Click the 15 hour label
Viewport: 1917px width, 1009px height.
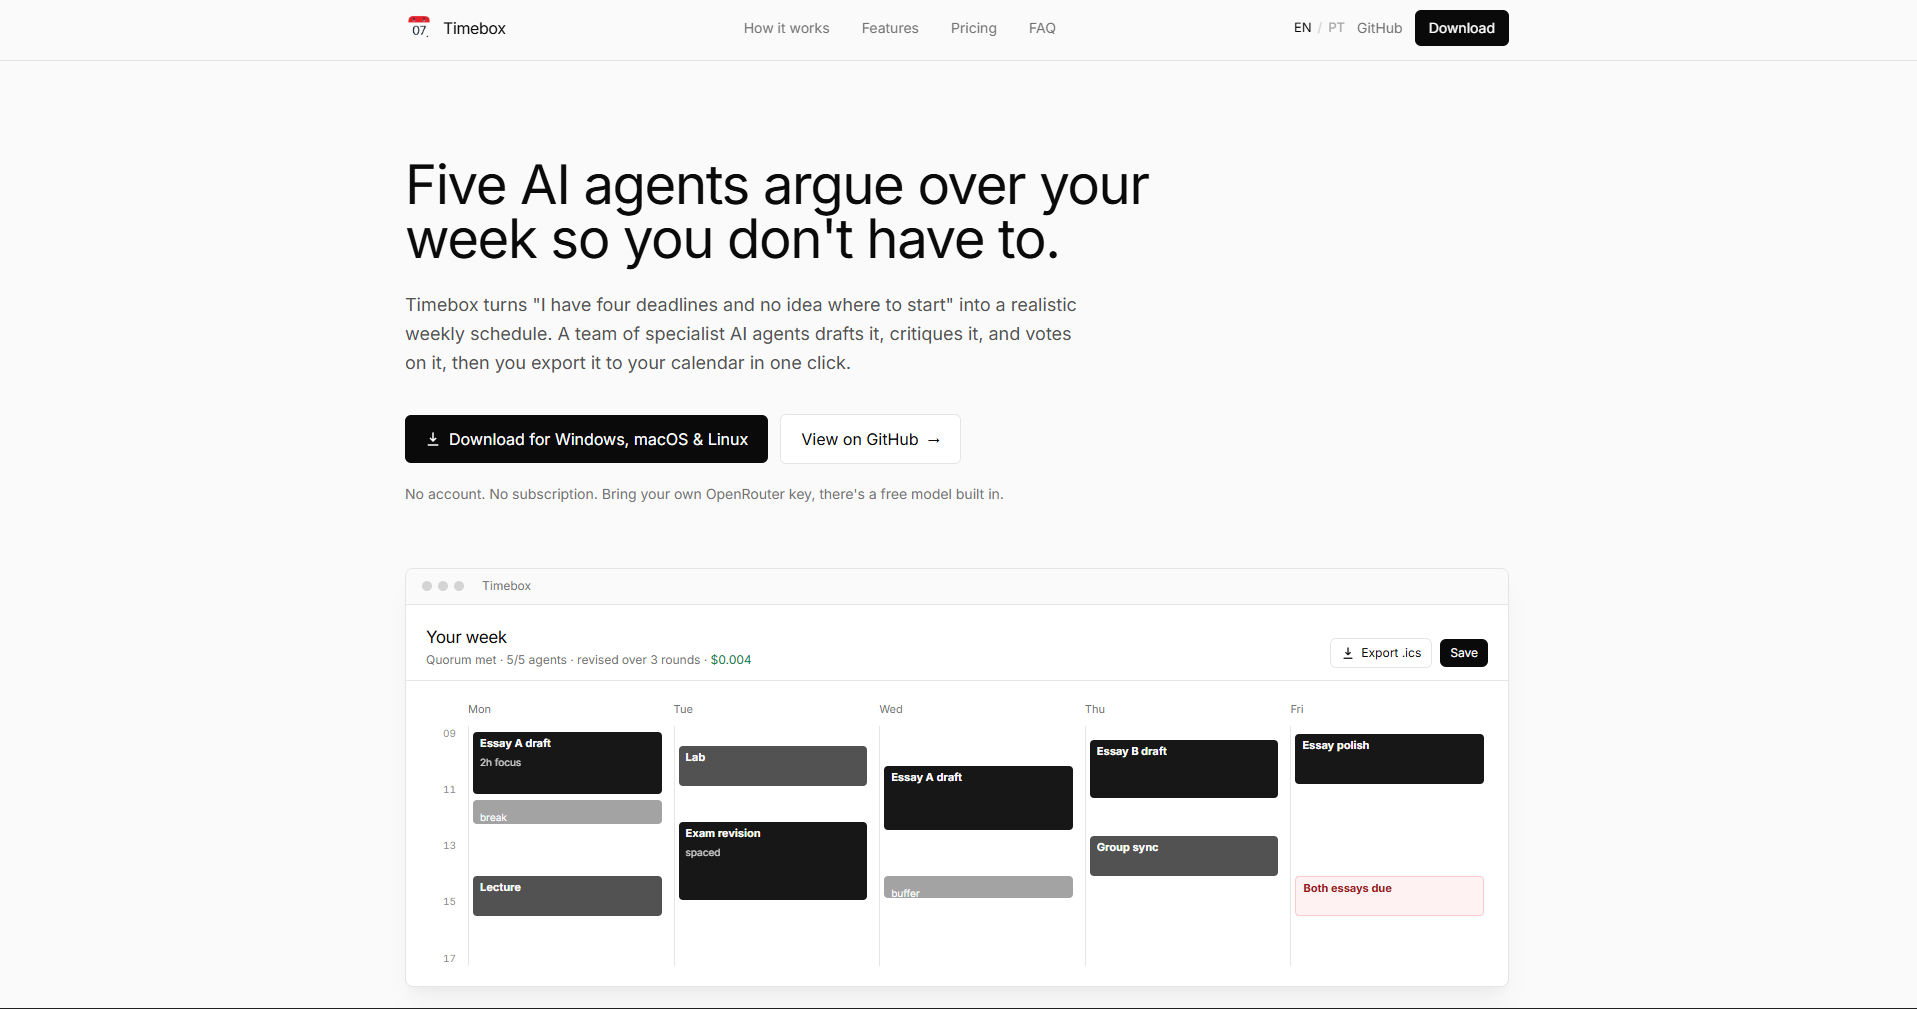click(449, 901)
